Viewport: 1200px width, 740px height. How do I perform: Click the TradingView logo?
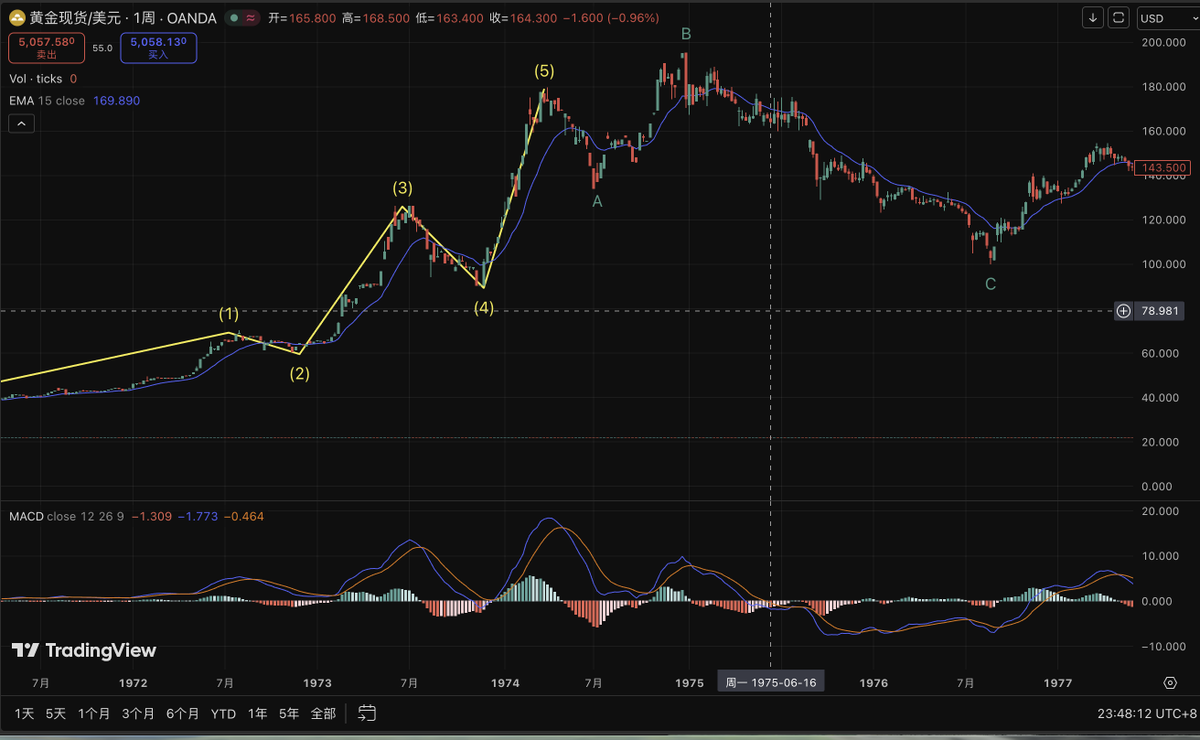(x=84, y=651)
